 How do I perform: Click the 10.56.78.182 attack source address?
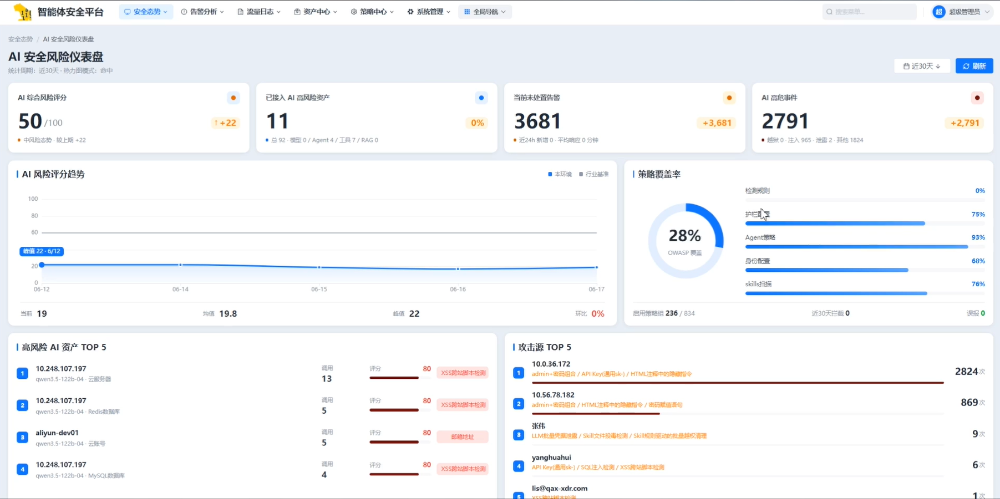click(553, 395)
